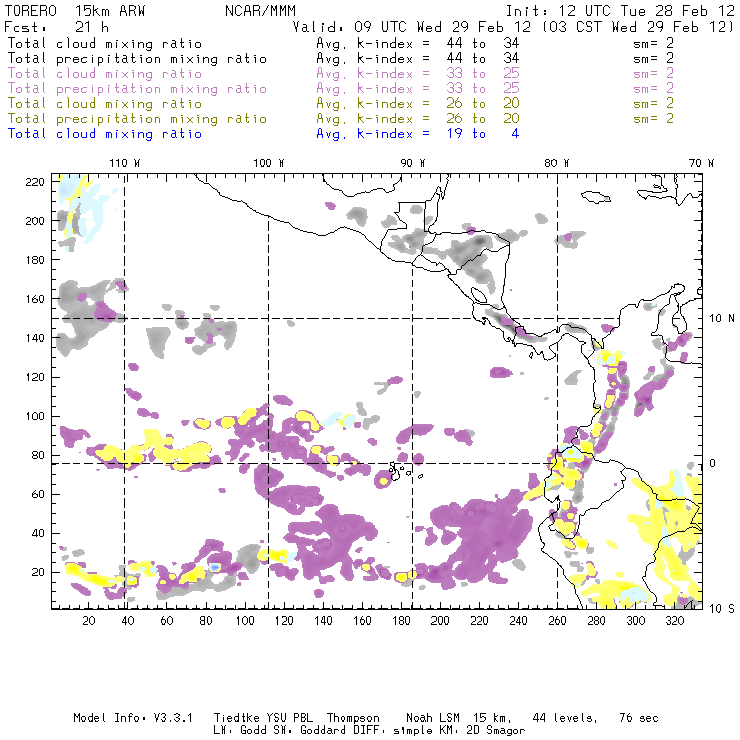This screenshot has height=740, width=740.
Task: Click the '(03 CST Wed 29 Feb 12)' text
Action: tap(638, 27)
